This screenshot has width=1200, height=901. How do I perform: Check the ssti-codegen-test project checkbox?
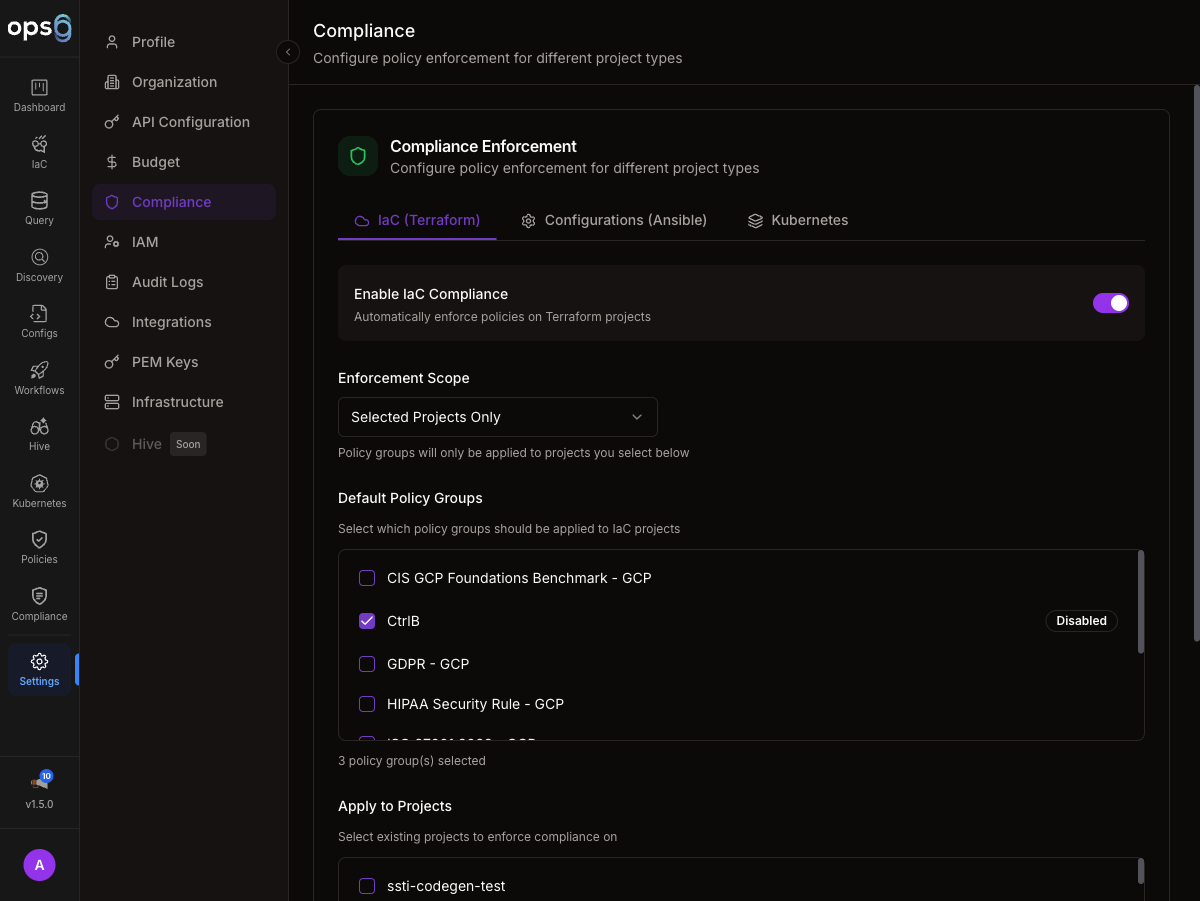tap(367, 886)
